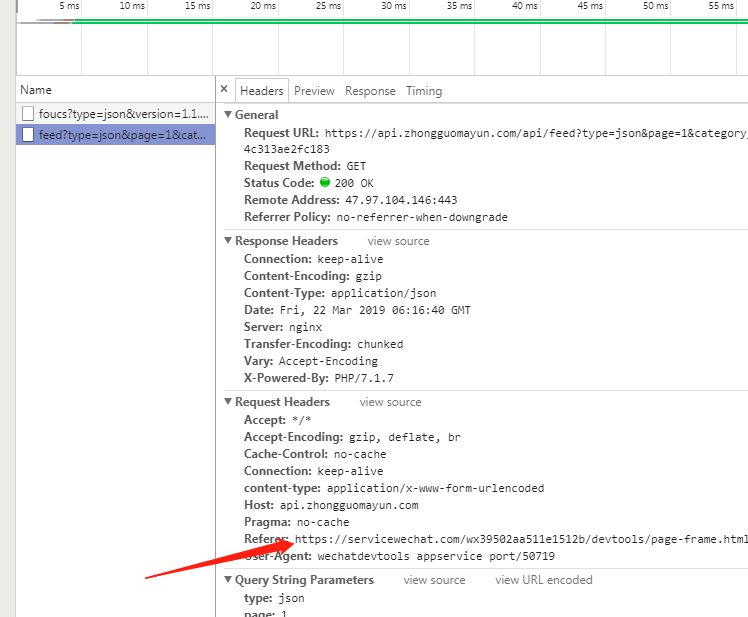Select the feed?type=json request row
Screen dimensions: 748x617
124,134
